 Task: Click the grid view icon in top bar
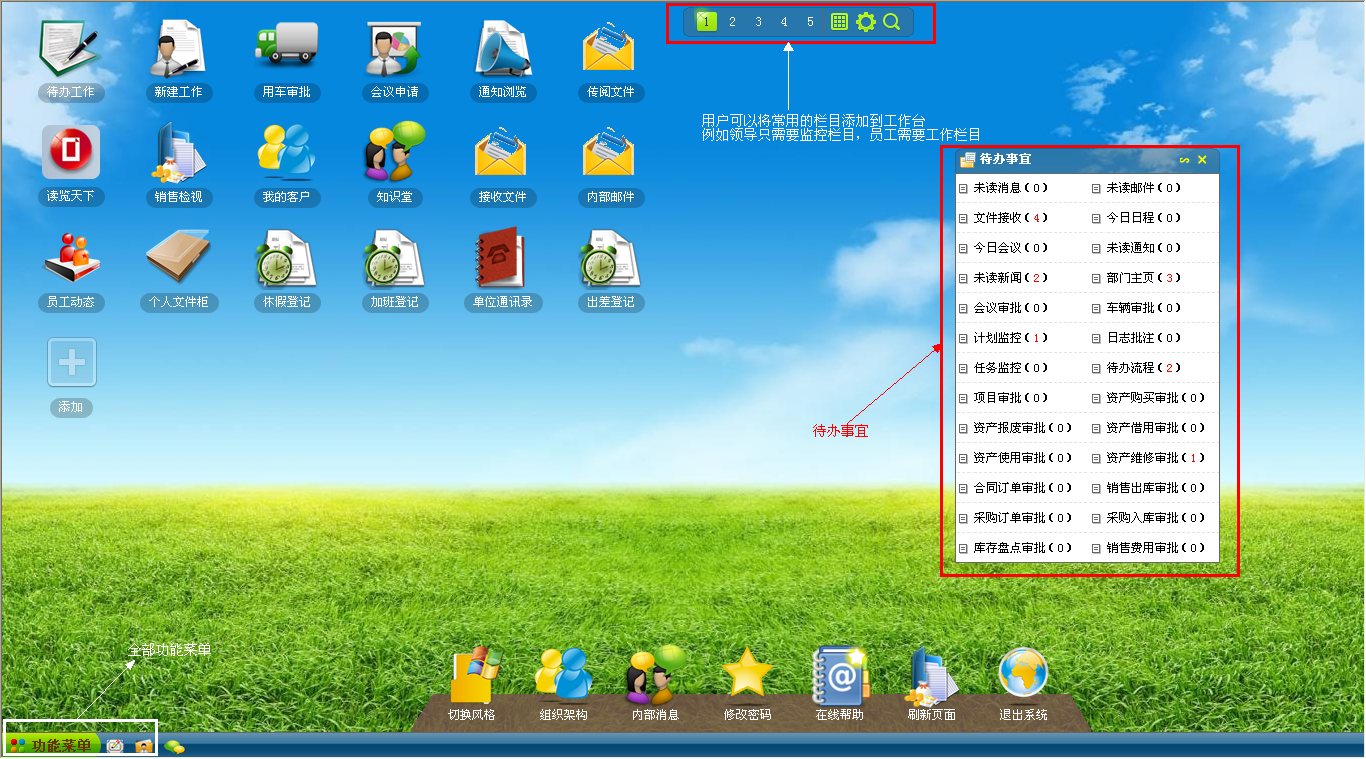pos(840,21)
